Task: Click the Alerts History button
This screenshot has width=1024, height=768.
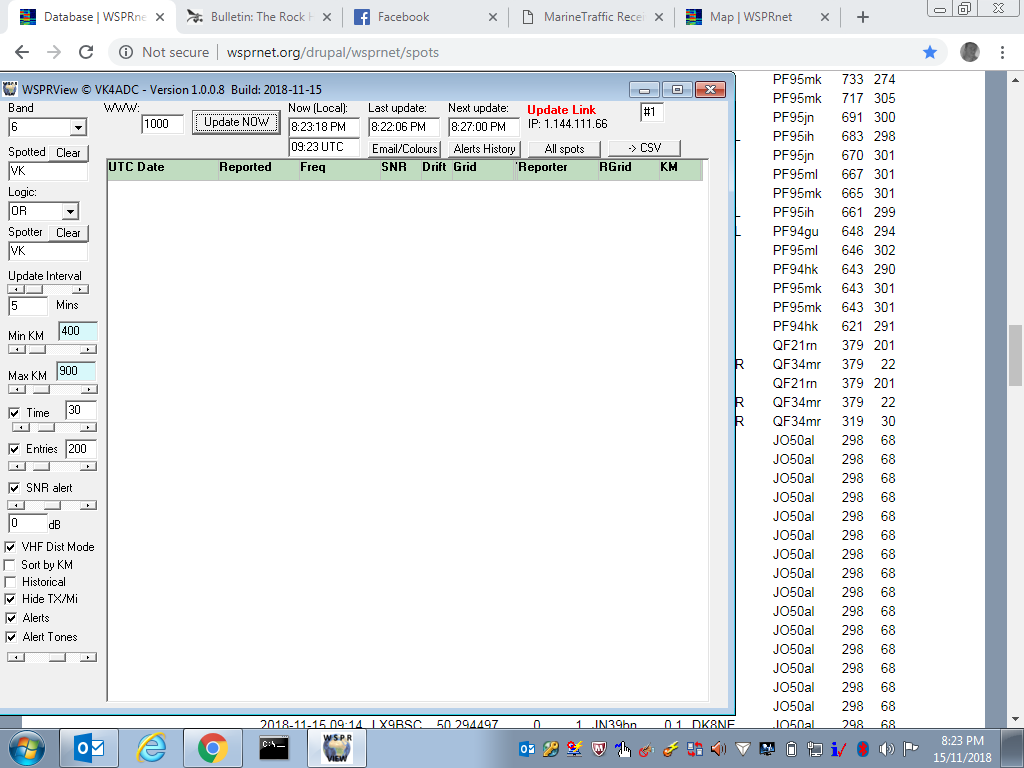Action: point(484,149)
